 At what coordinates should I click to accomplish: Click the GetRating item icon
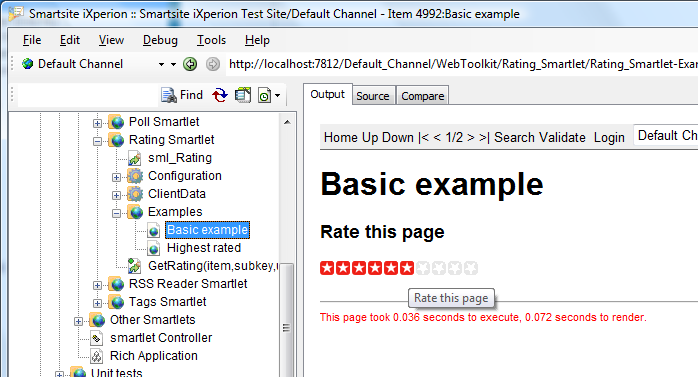134,266
